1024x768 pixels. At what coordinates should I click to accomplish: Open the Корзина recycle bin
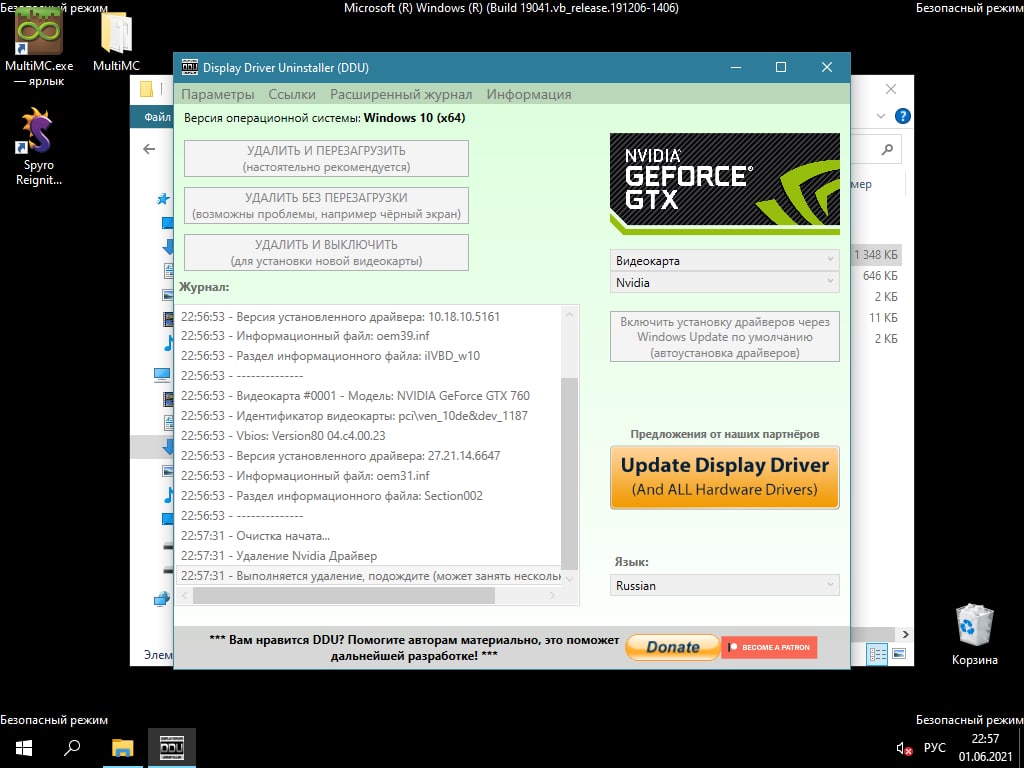point(974,635)
